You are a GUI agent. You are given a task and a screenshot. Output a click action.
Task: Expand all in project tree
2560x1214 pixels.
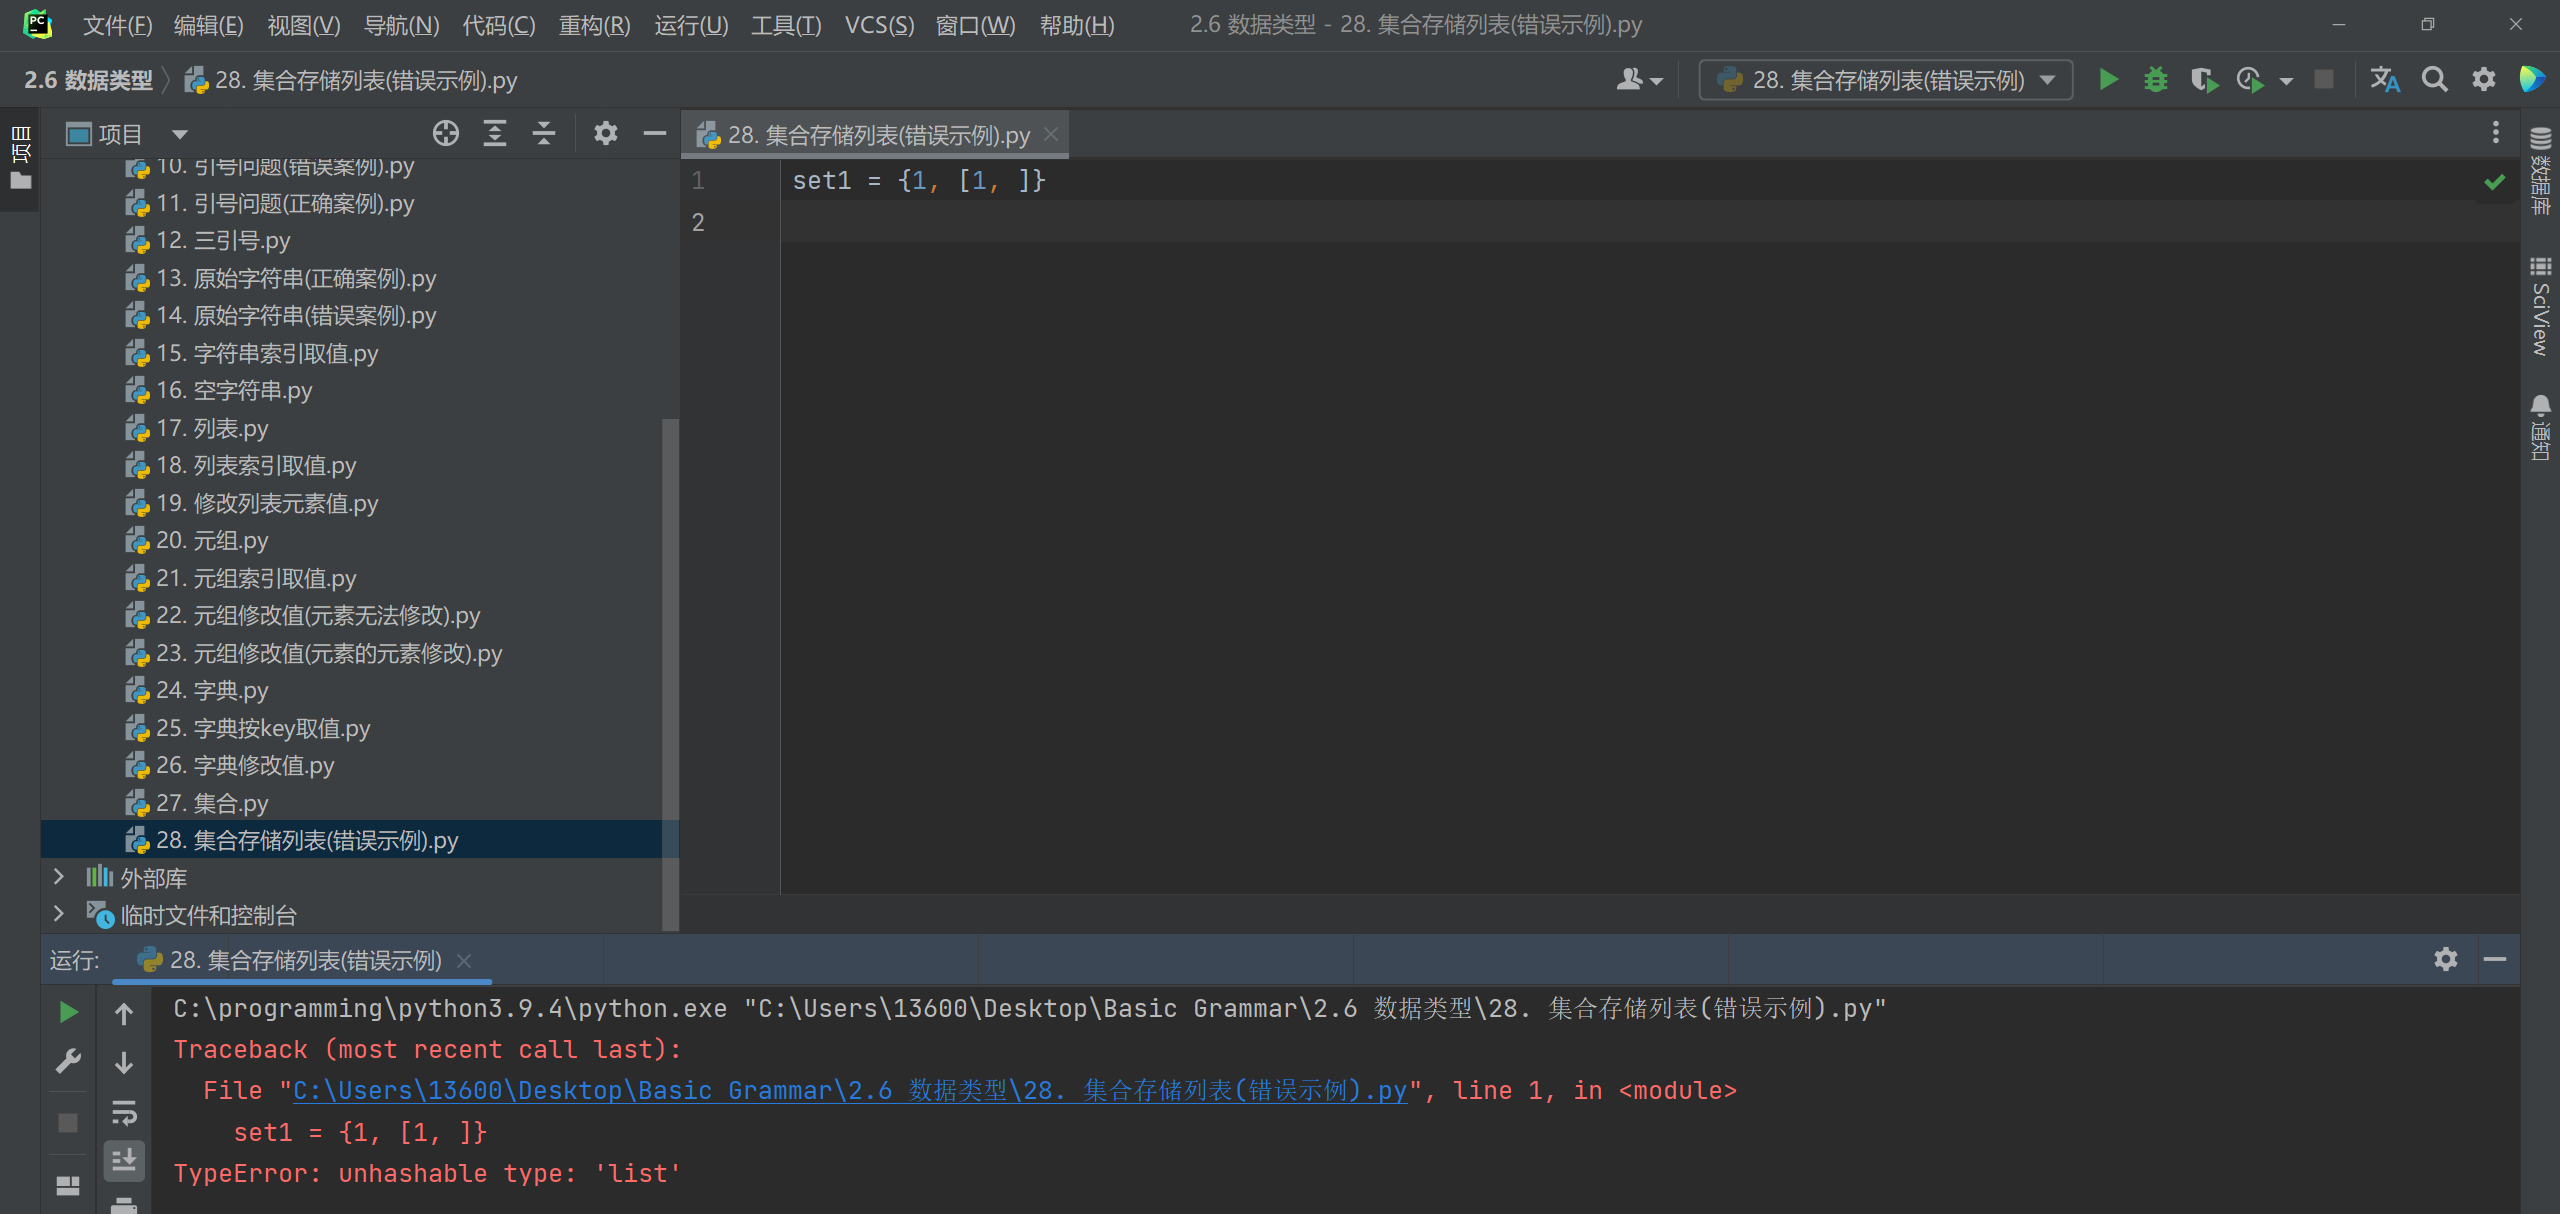coord(495,133)
